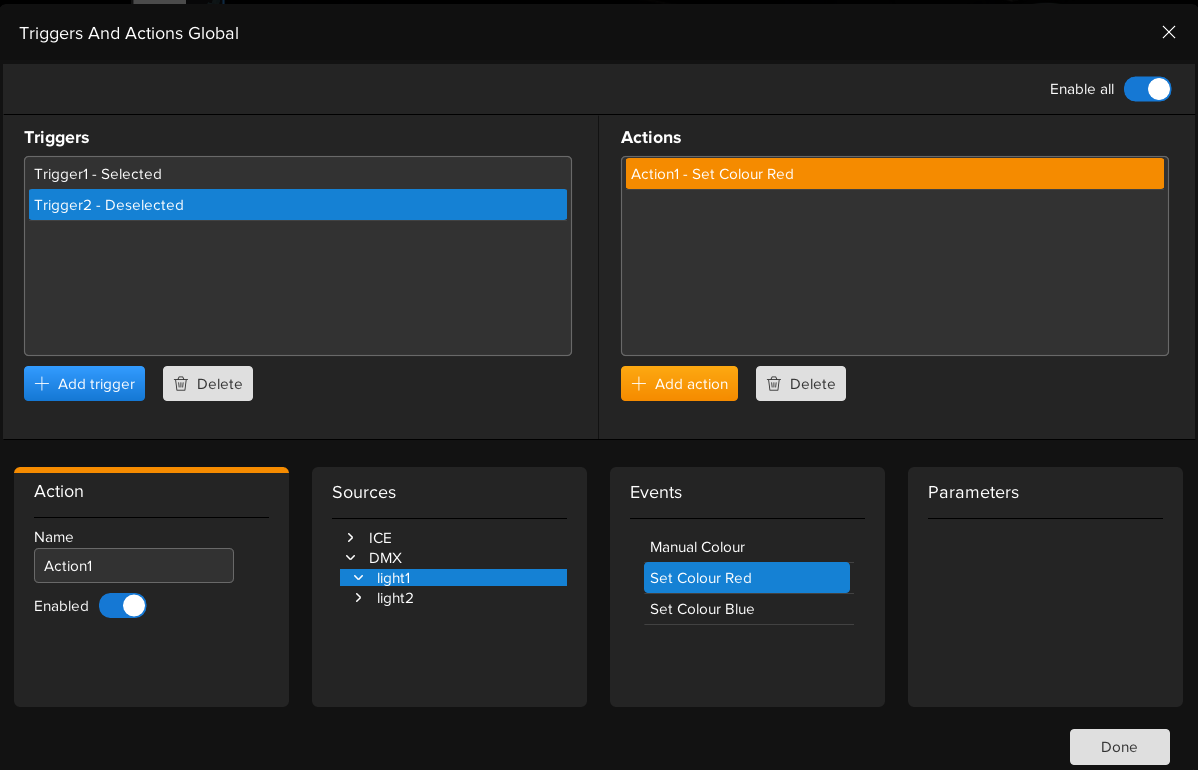This screenshot has width=1198, height=770.
Task: Click the plus icon on Add action
Action: coord(639,384)
